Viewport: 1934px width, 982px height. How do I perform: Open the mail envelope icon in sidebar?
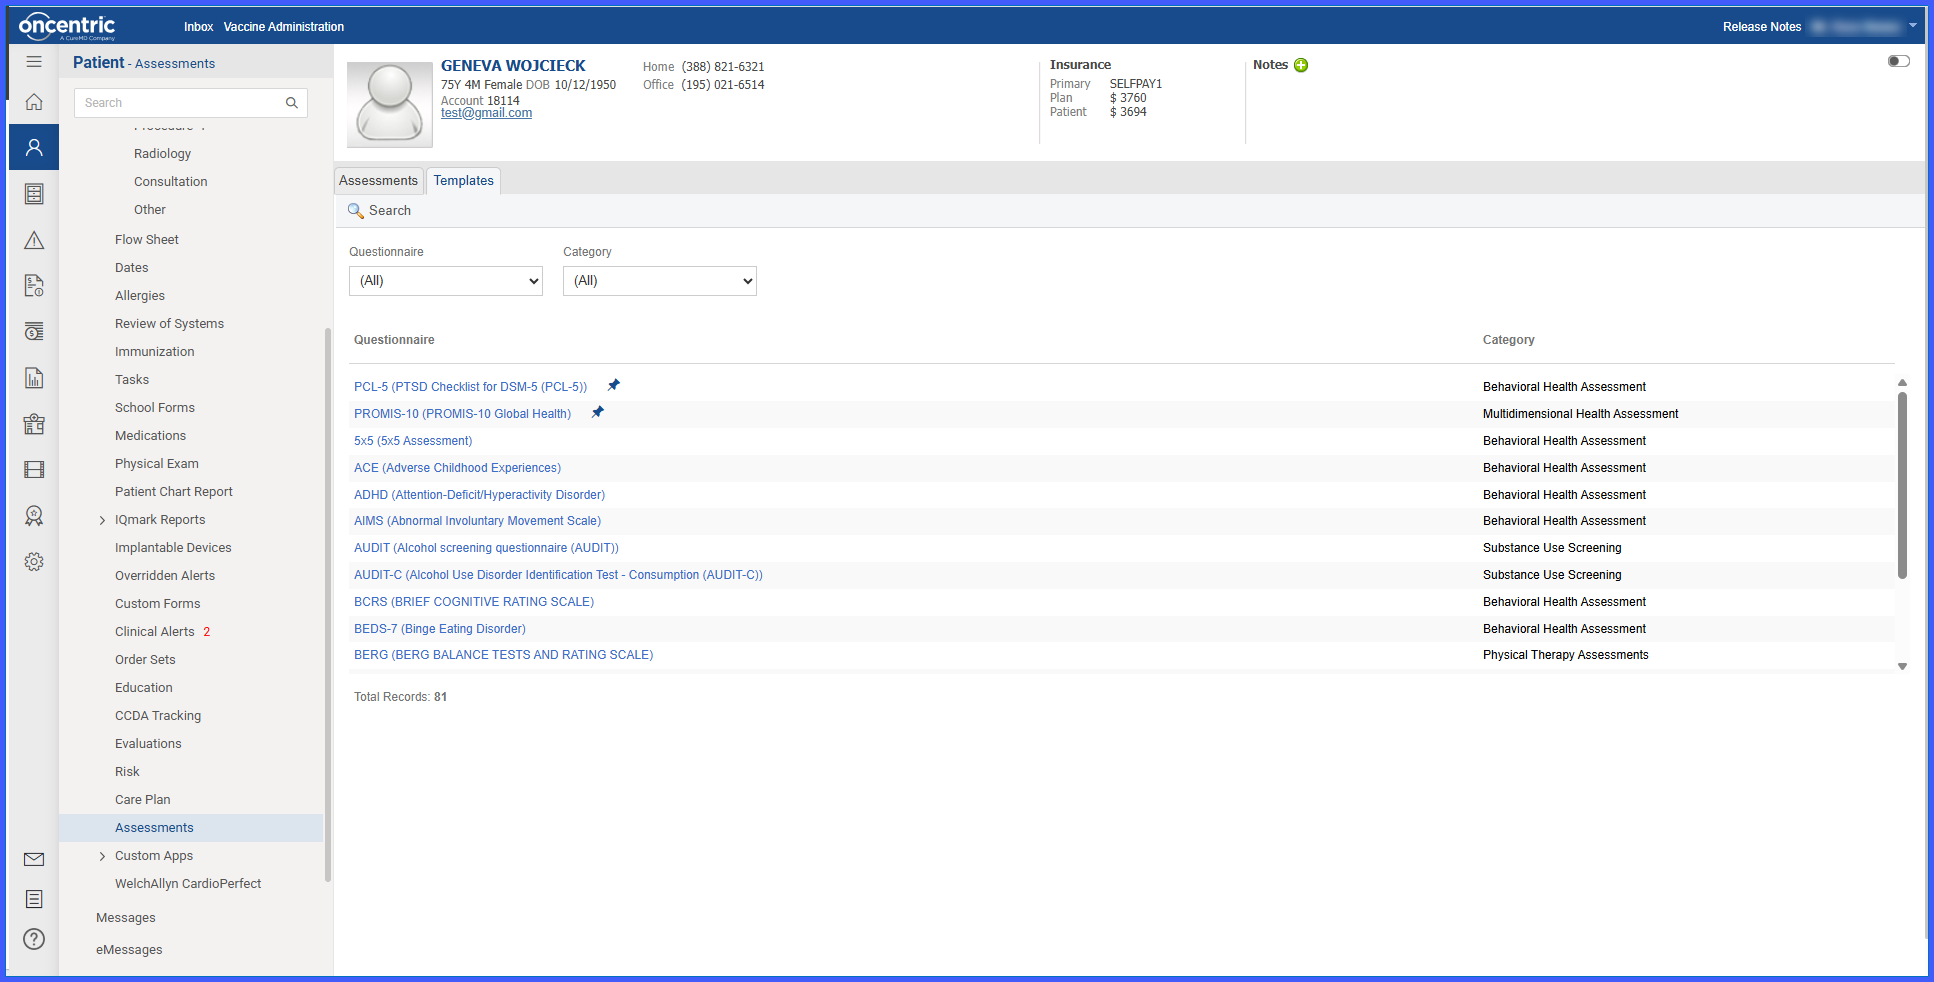point(34,859)
